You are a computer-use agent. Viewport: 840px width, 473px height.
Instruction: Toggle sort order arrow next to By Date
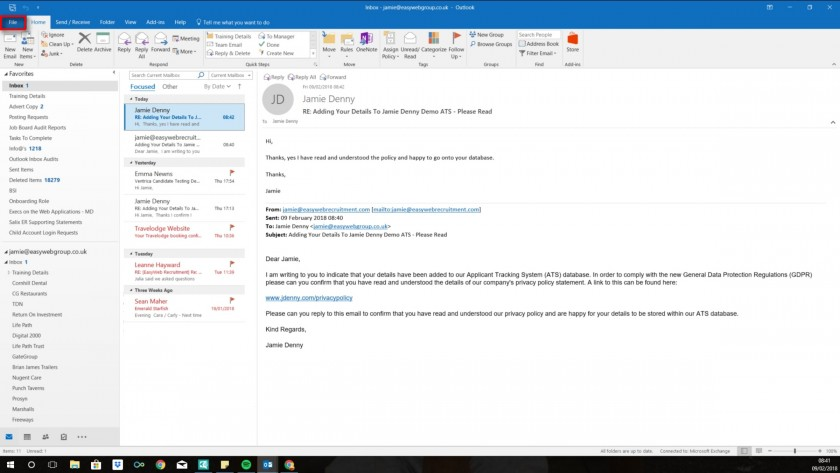[239, 86]
